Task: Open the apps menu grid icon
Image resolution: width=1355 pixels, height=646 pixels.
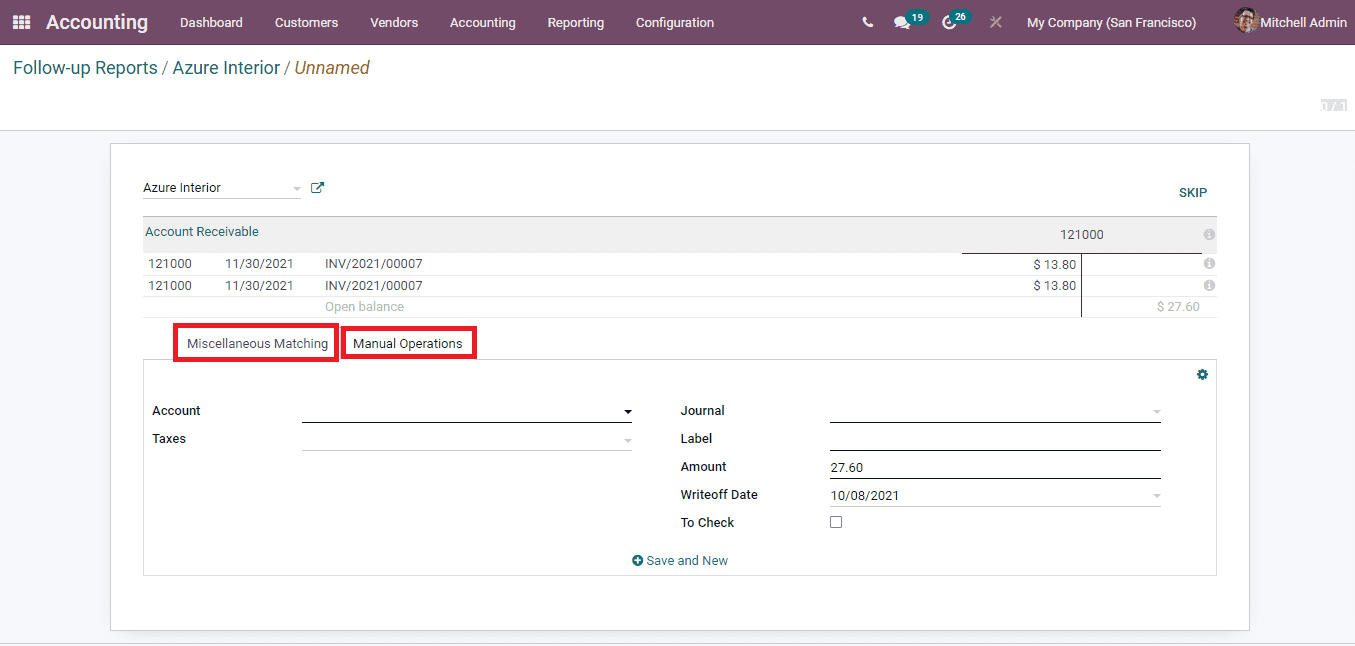Action: (x=20, y=22)
